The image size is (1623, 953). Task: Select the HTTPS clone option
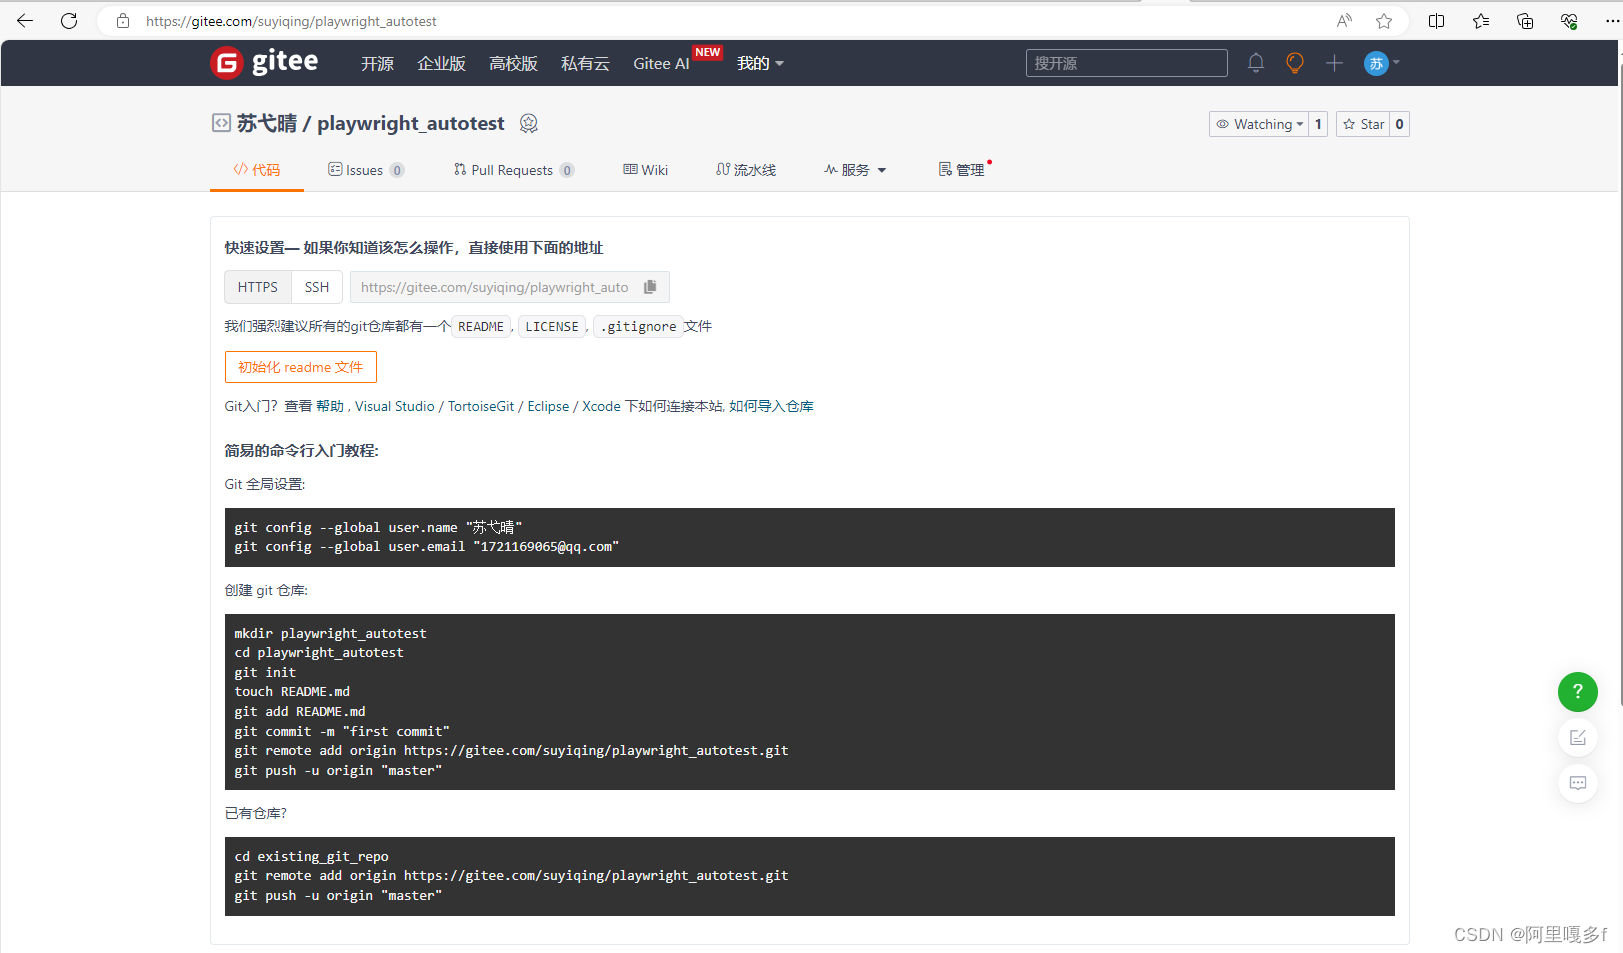[258, 287]
